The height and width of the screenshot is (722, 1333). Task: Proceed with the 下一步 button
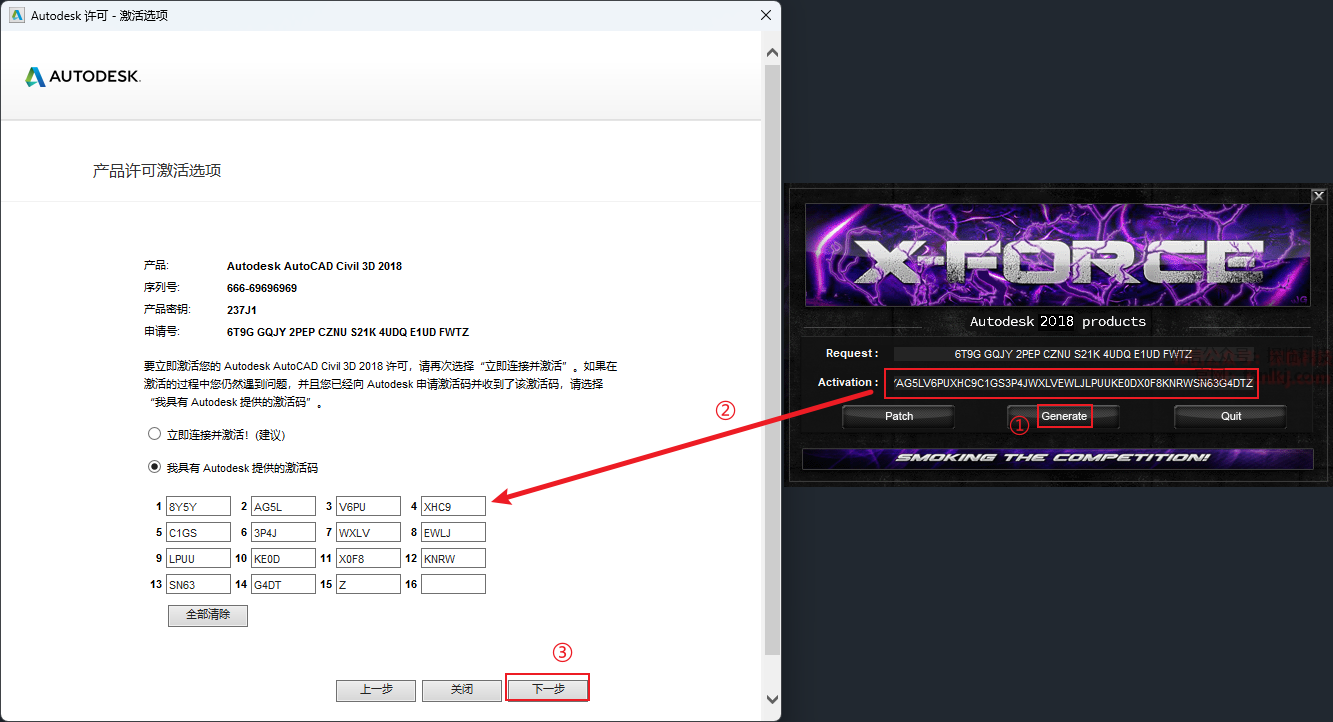pos(548,689)
